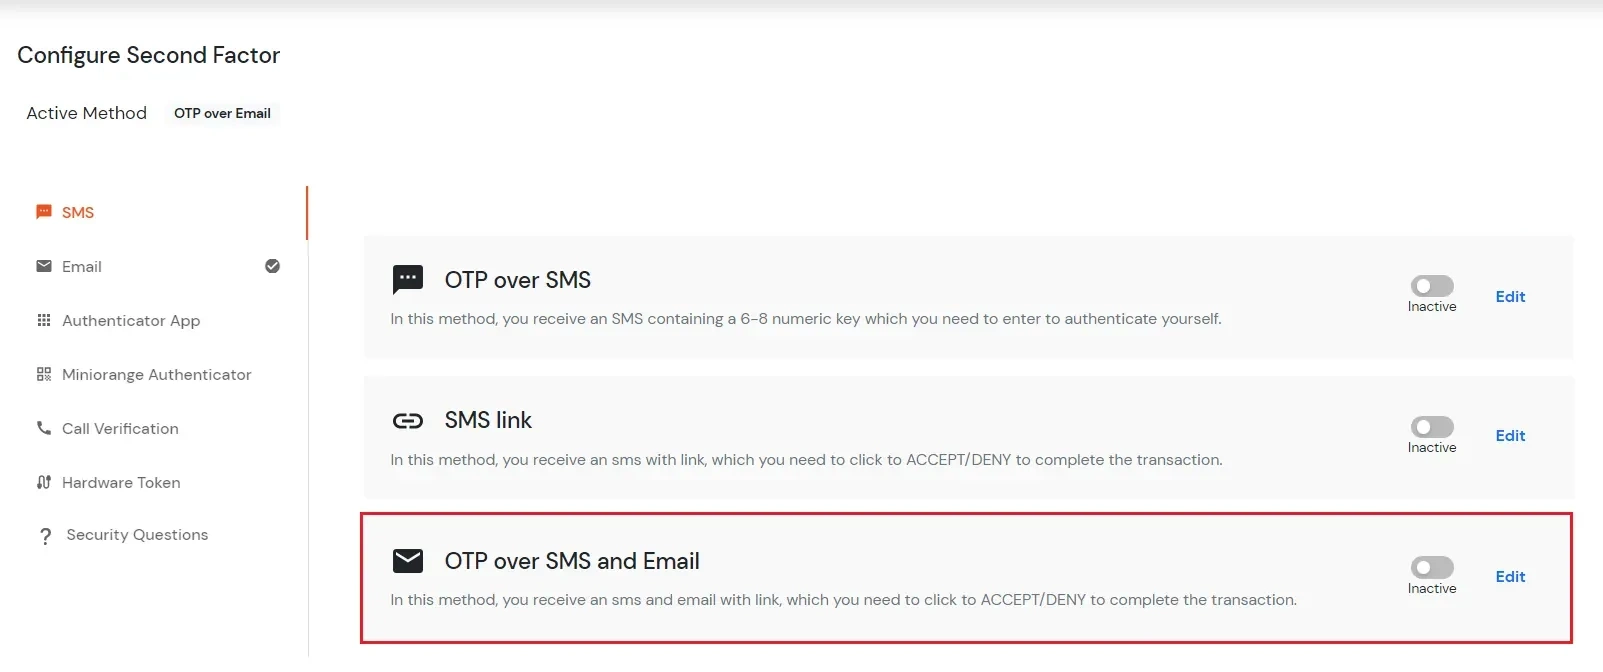Click the OTP over Email active method label

222,113
